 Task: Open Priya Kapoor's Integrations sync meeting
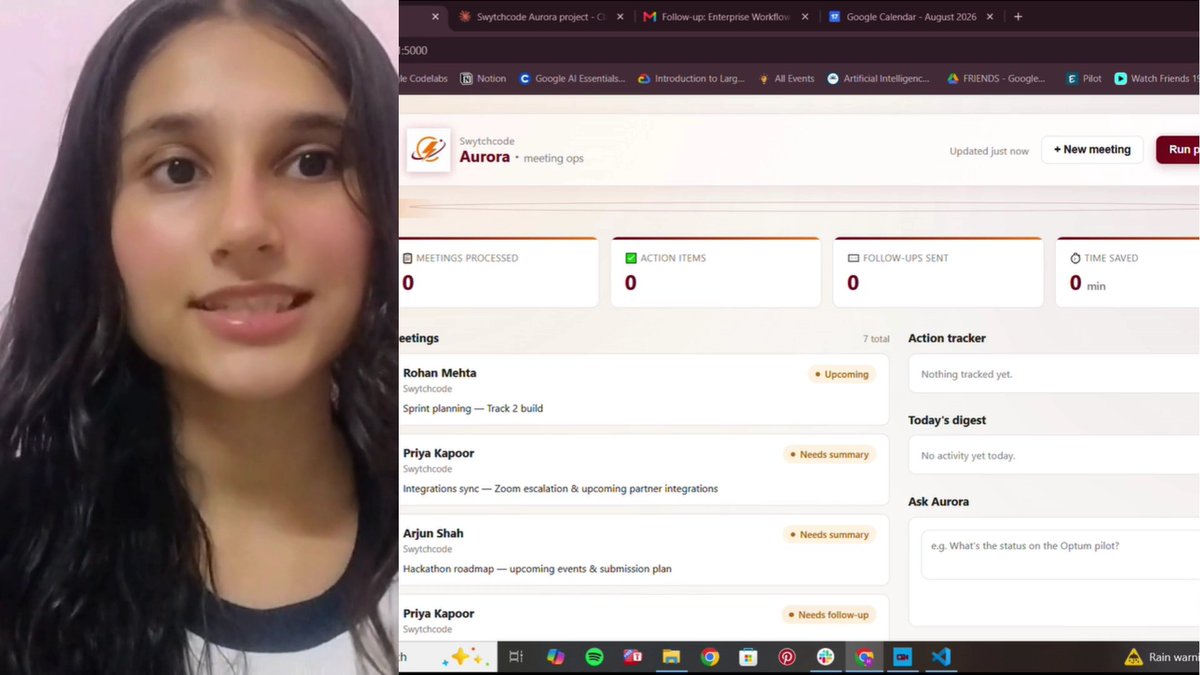click(x=643, y=470)
